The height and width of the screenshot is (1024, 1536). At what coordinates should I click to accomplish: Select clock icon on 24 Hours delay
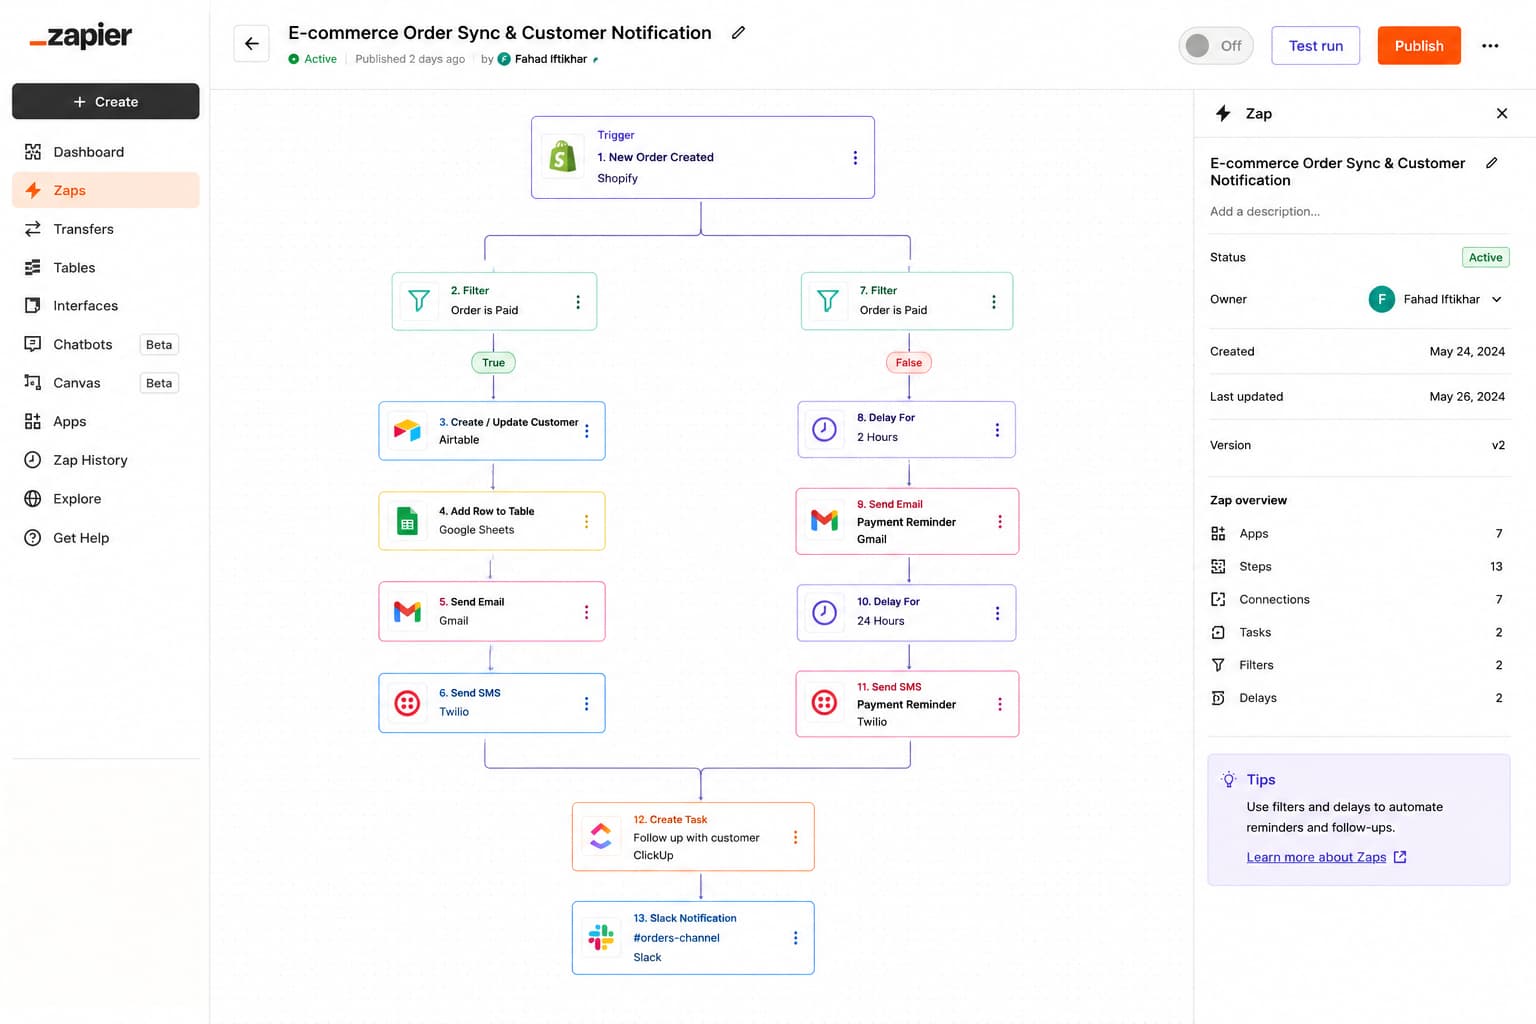click(824, 612)
